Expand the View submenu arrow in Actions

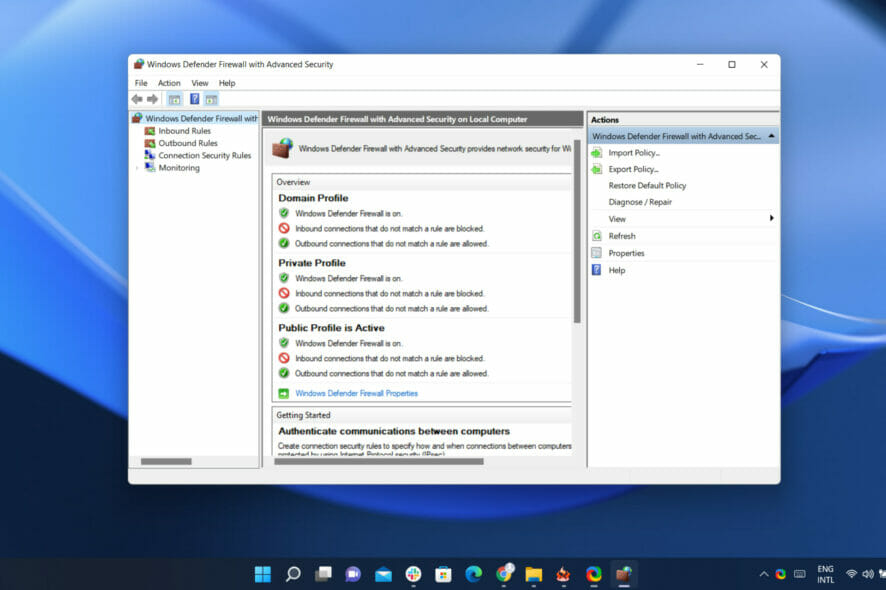(x=771, y=218)
